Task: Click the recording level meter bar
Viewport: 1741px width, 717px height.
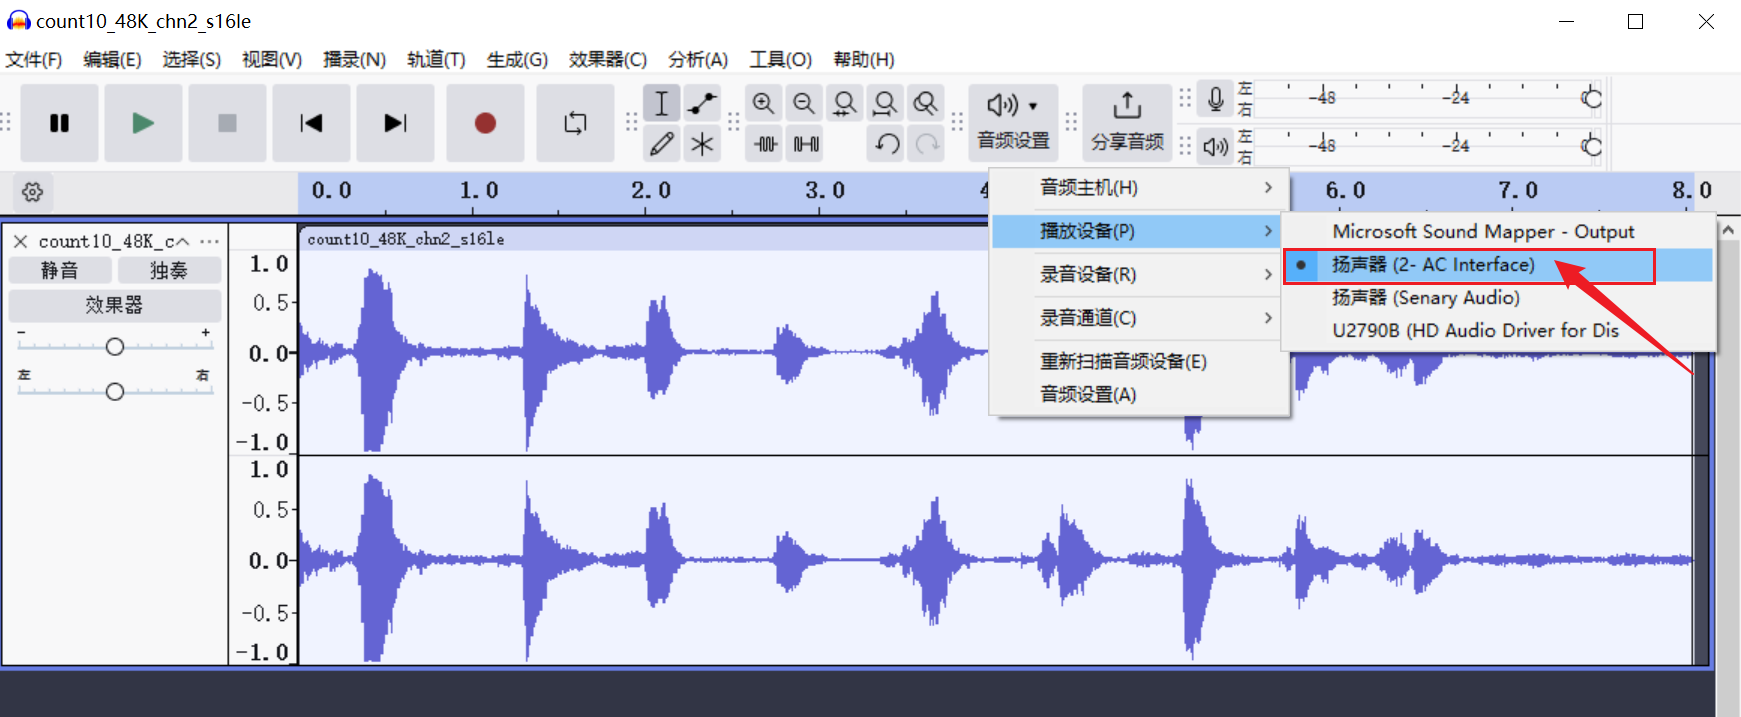Action: (1428, 98)
